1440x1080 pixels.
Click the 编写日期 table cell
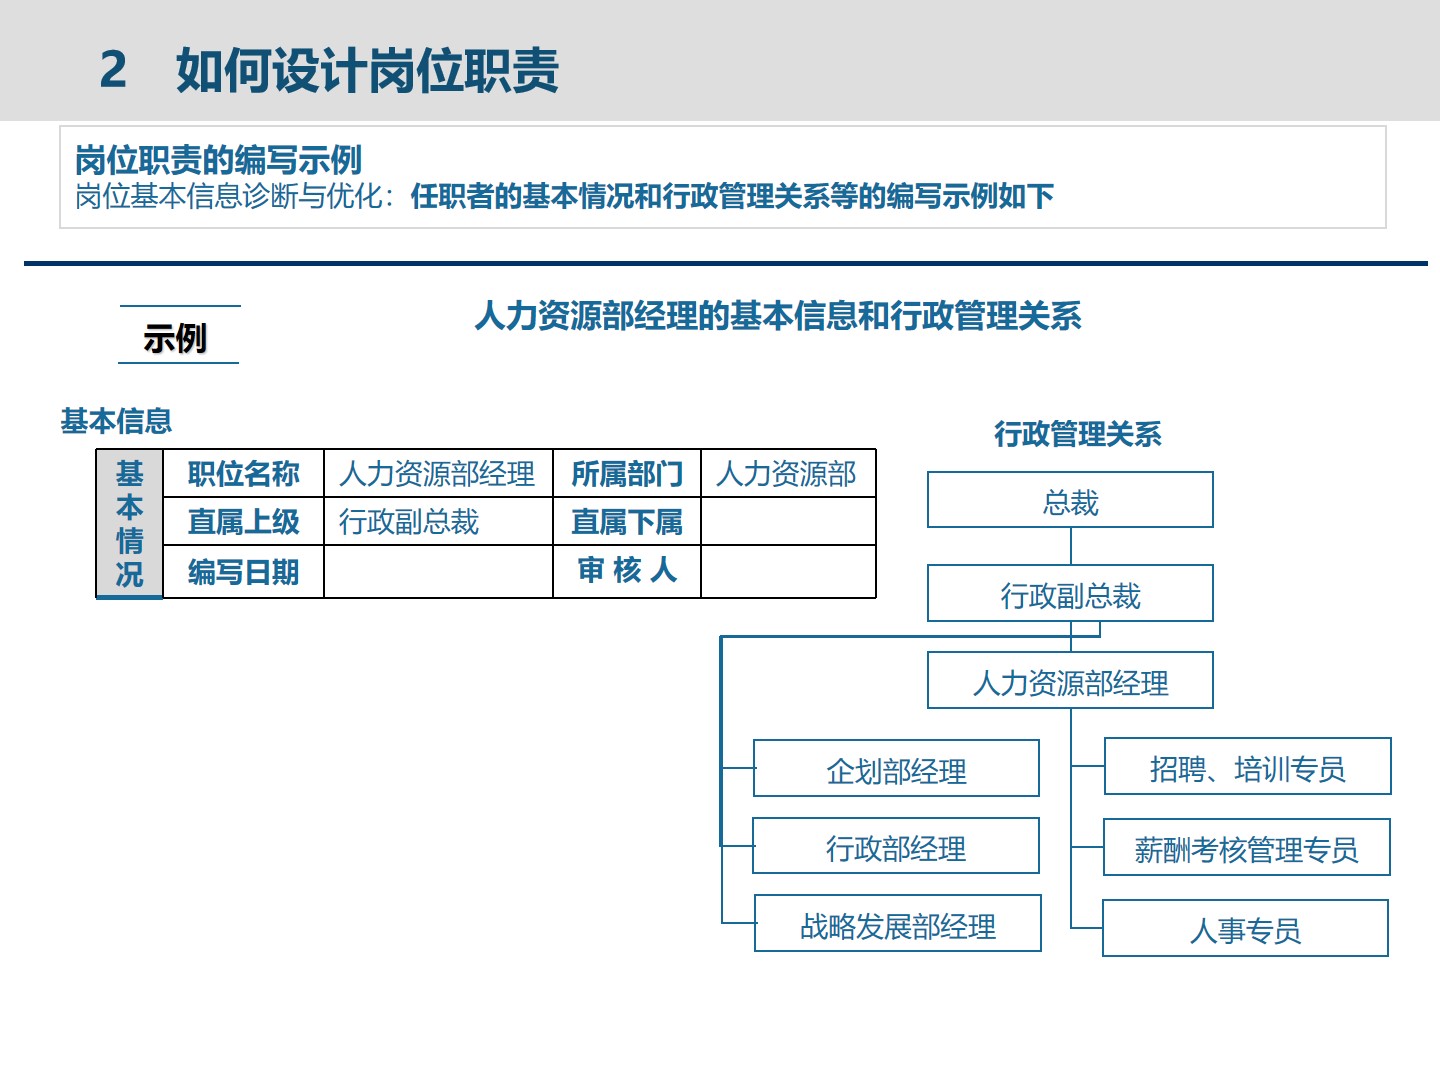point(243,572)
